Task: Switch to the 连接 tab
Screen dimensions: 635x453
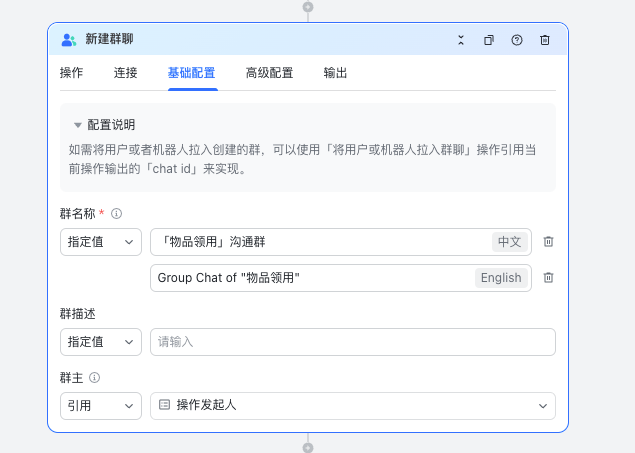Action: pyautogui.click(x=126, y=73)
